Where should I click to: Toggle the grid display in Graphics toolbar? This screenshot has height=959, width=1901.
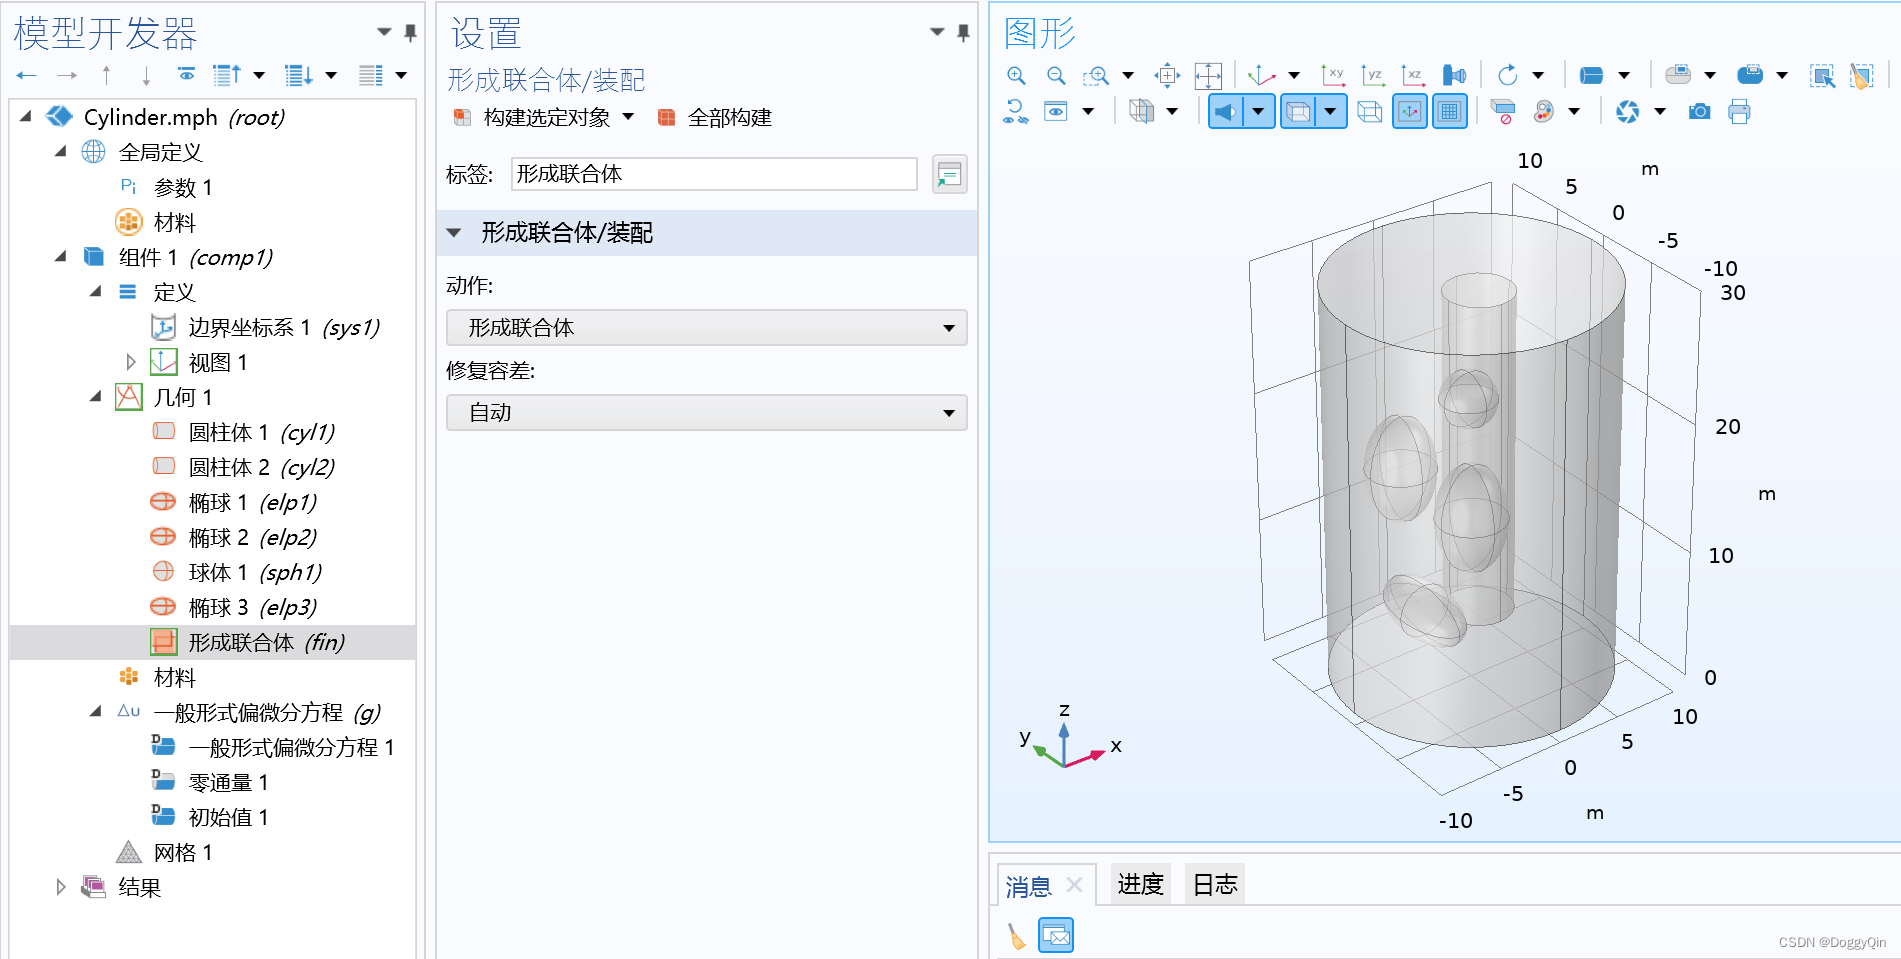[1449, 112]
